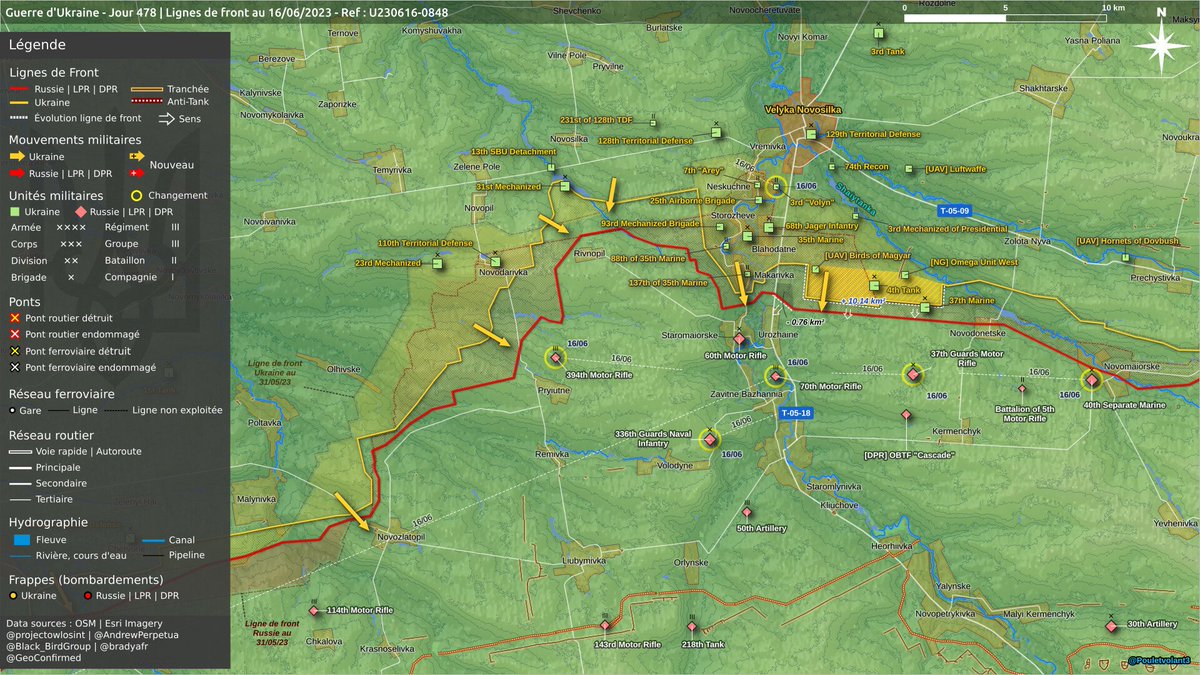Click the 70th Motor Rifle unit marker
Viewport: 1200px width, 675px height.
(x=776, y=376)
